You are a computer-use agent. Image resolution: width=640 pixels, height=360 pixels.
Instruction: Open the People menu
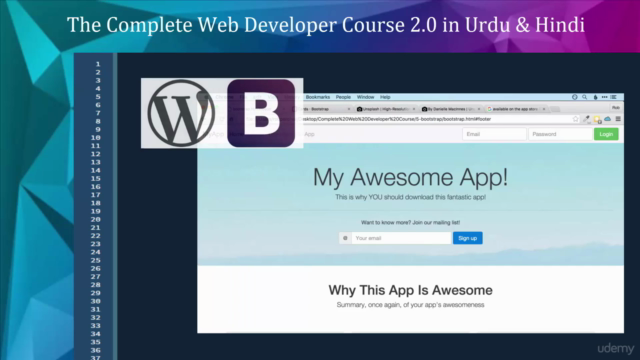point(343,97)
